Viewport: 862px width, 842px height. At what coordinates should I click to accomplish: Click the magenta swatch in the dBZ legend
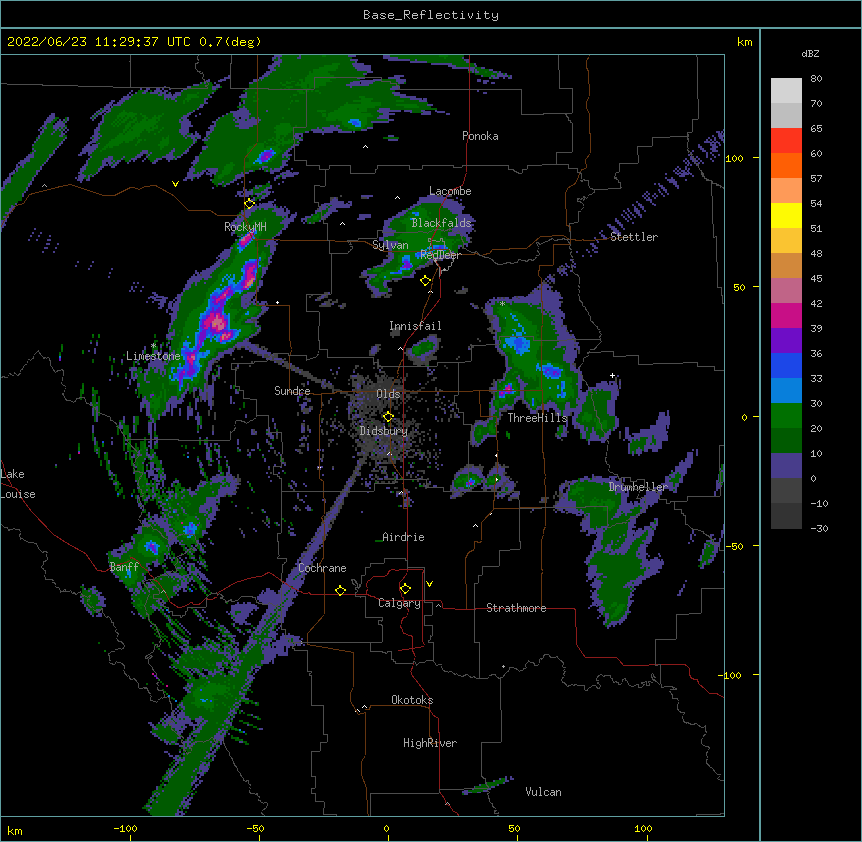pyautogui.click(x=786, y=315)
